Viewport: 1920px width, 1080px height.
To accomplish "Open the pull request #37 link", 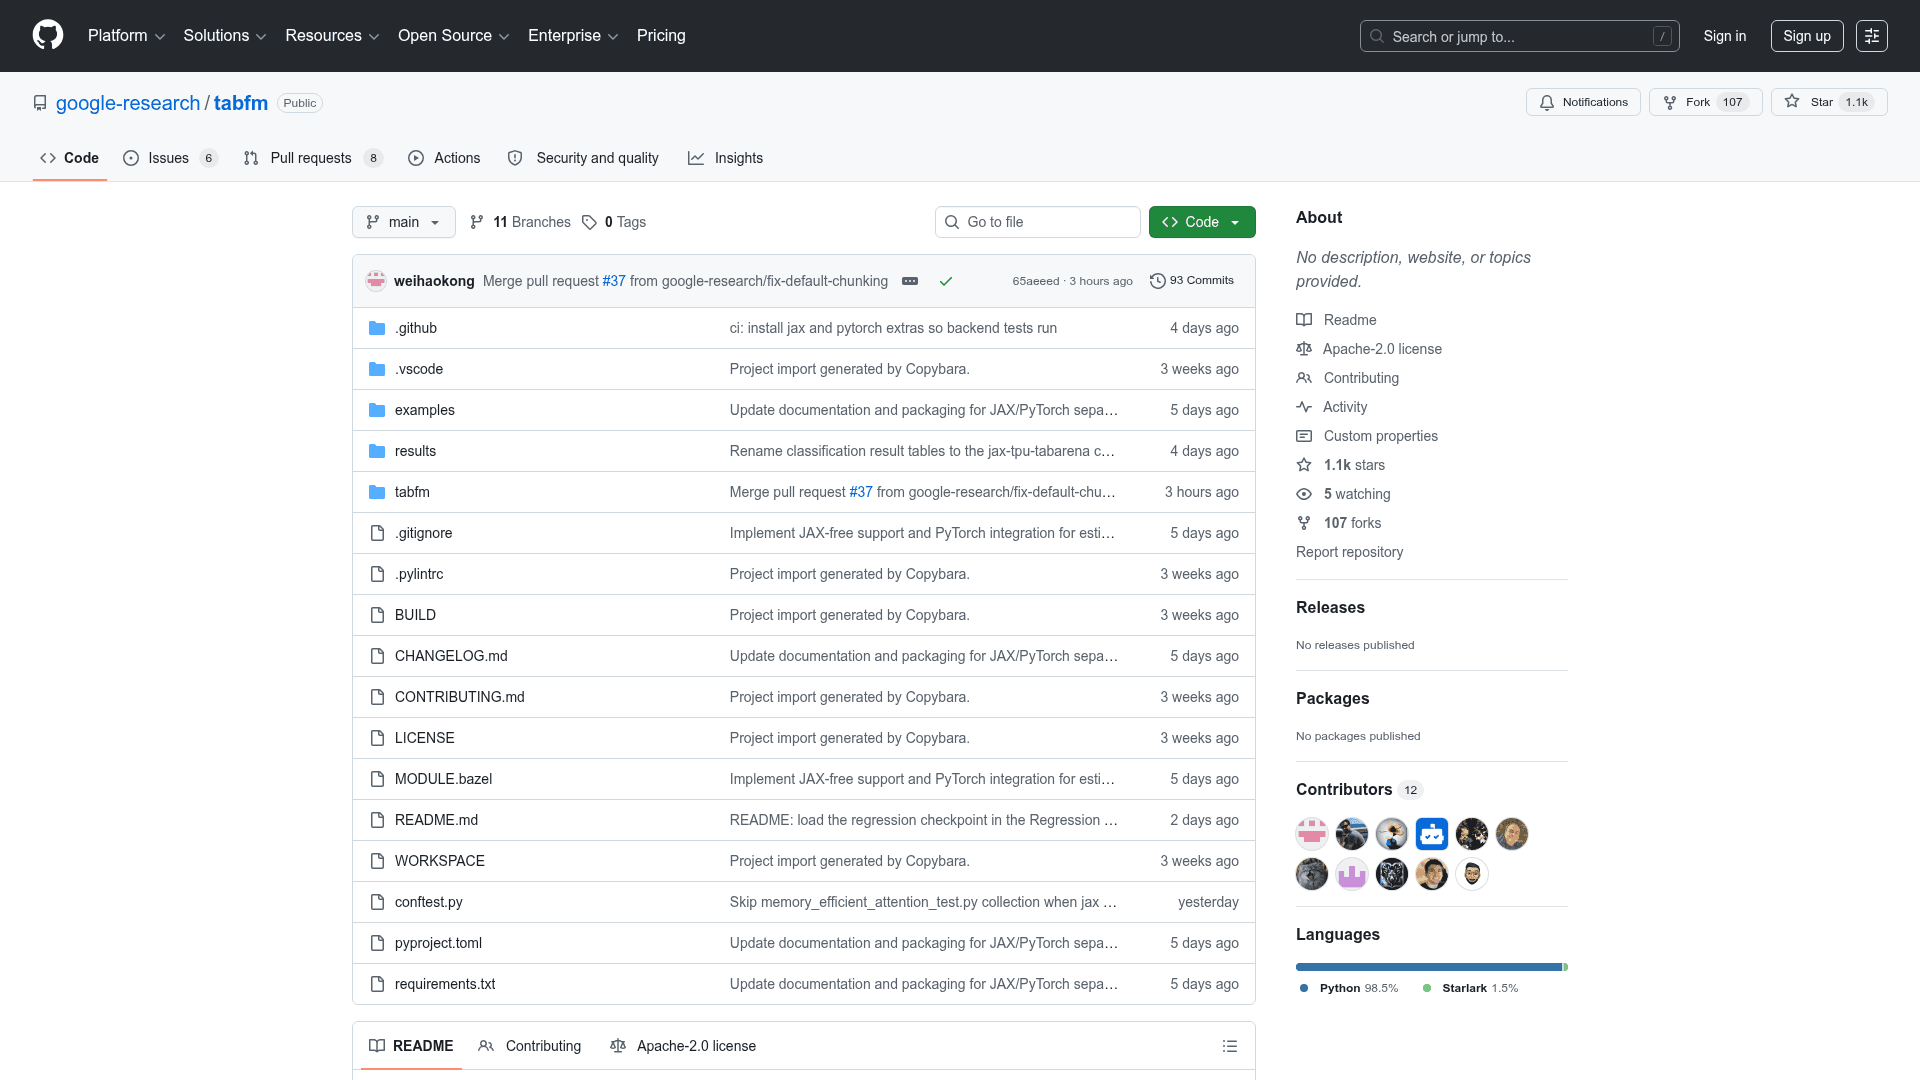I will pyautogui.click(x=614, y=281).
